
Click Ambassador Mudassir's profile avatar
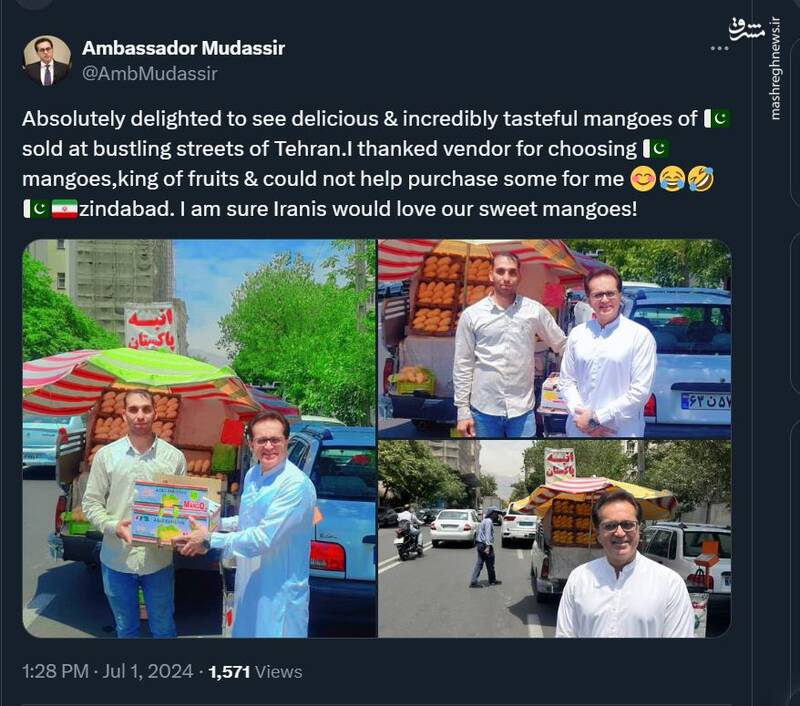pos(47,60)
